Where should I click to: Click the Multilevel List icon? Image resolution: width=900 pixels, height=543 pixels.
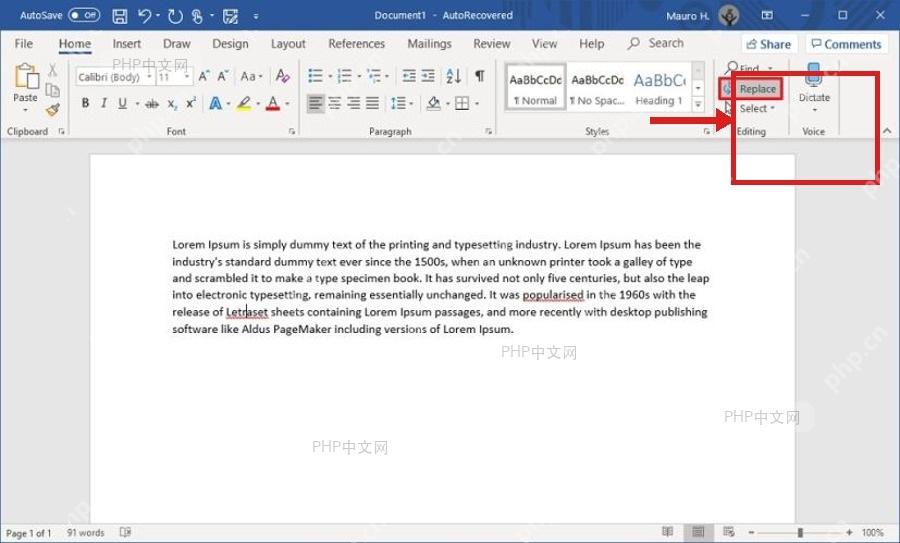pyautogui.click(x=374, y=76)
